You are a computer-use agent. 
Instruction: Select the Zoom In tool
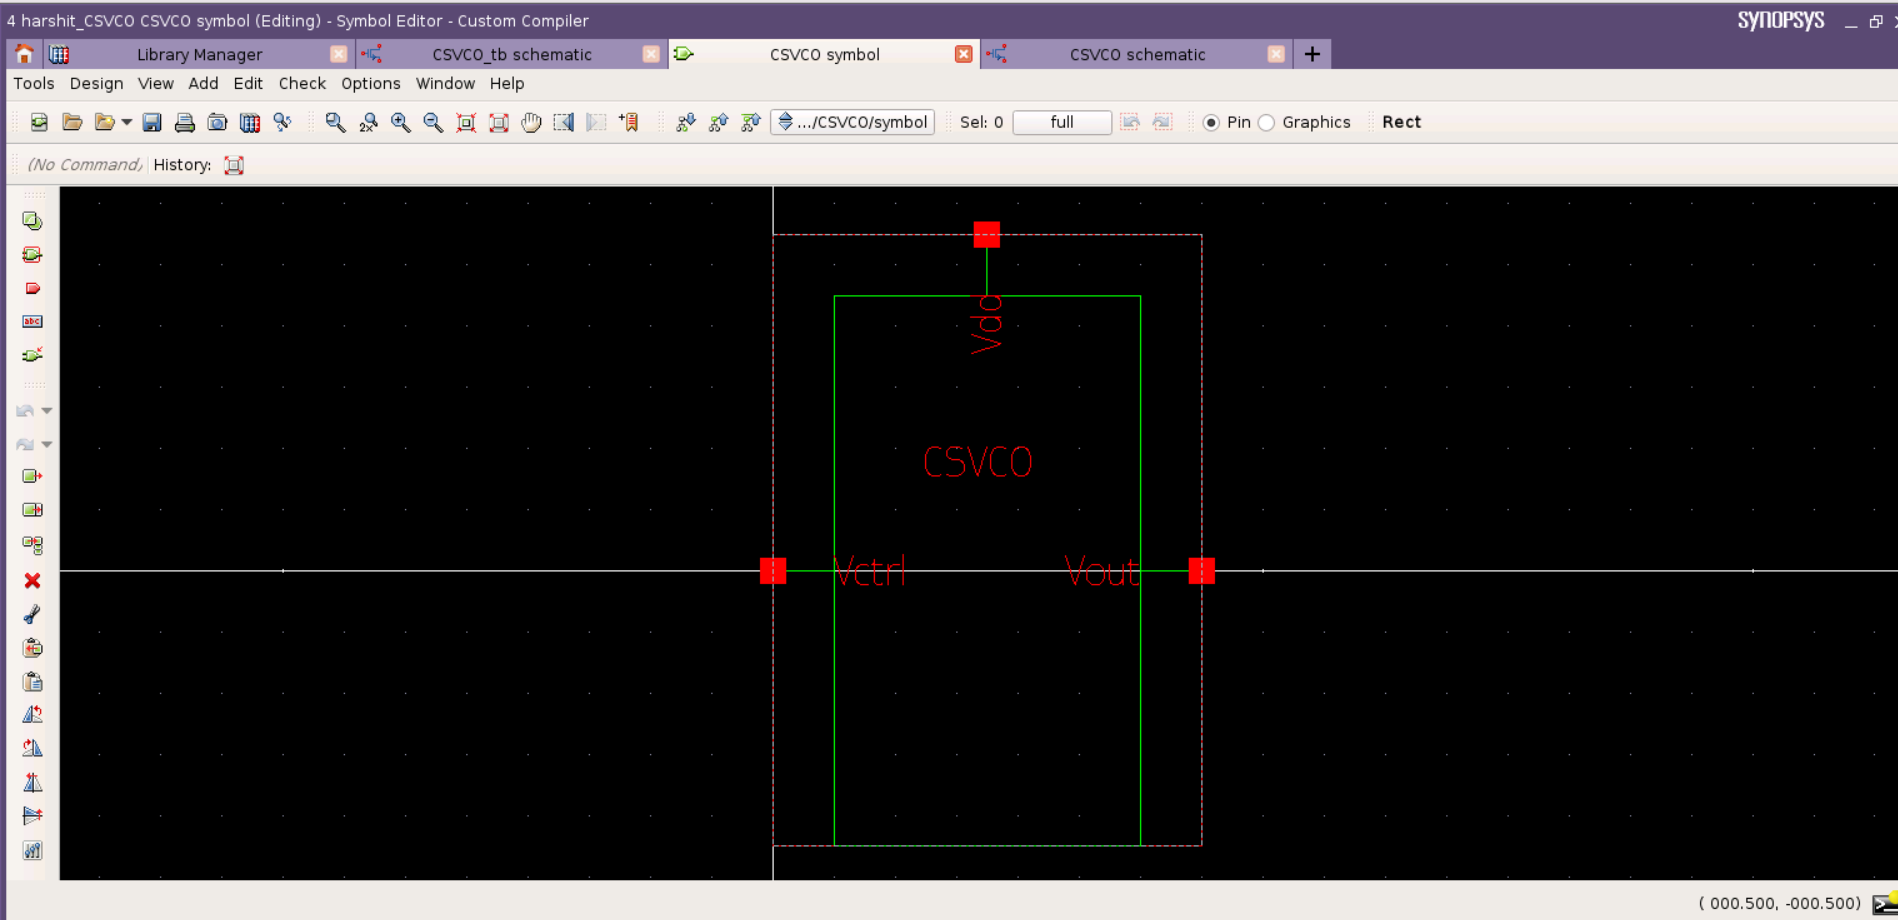[x=400, y=122]
